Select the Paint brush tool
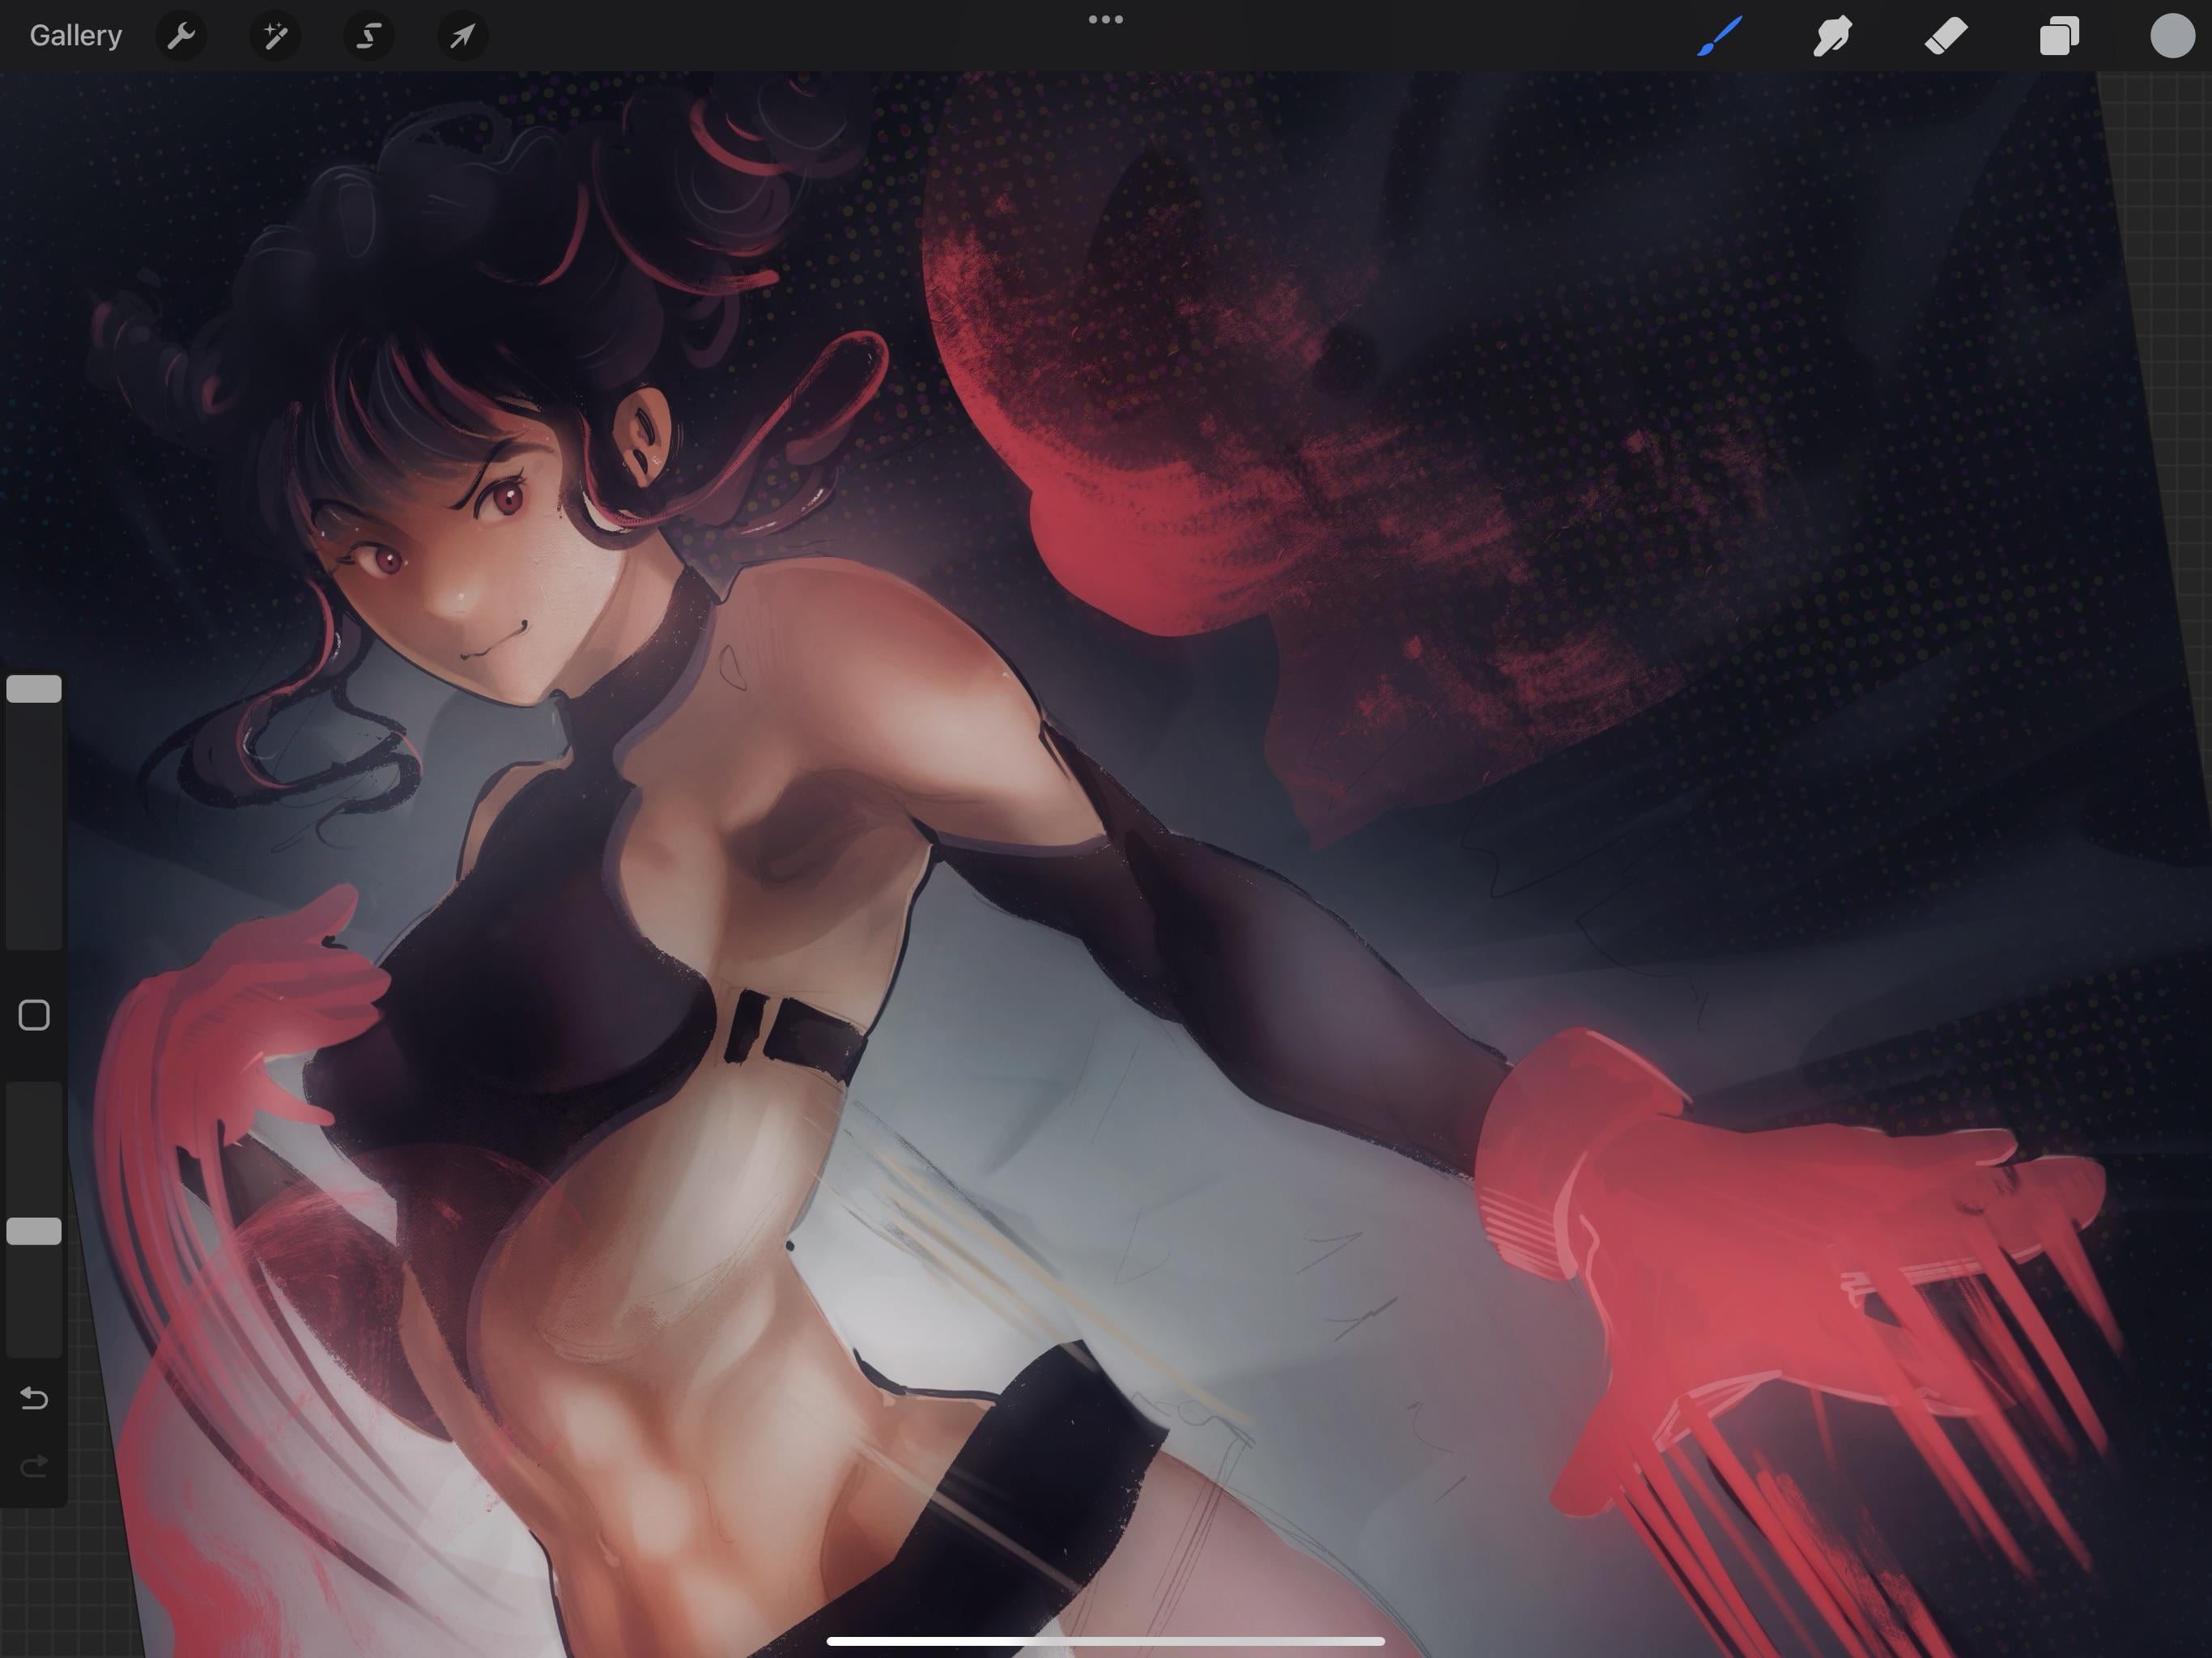The height and width of the screenshot is (1658, 2212). pos(1720,36)
